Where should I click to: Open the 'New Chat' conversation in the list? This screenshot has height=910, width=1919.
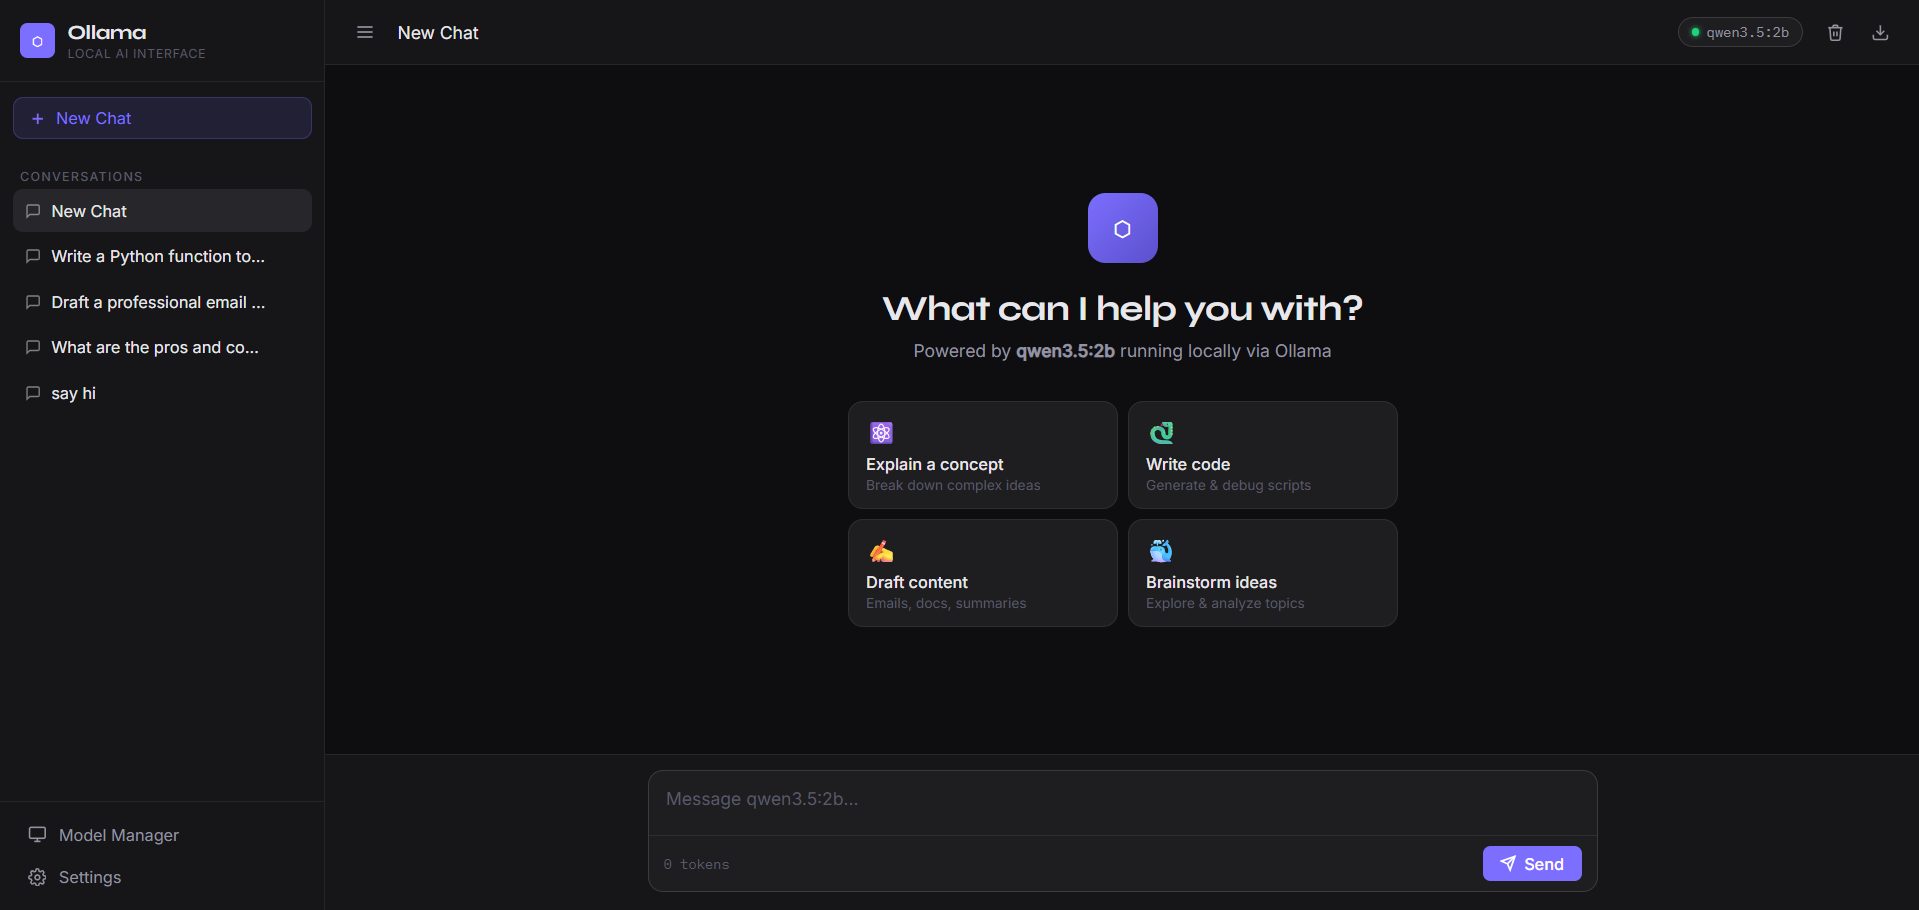tap(162, 211)
